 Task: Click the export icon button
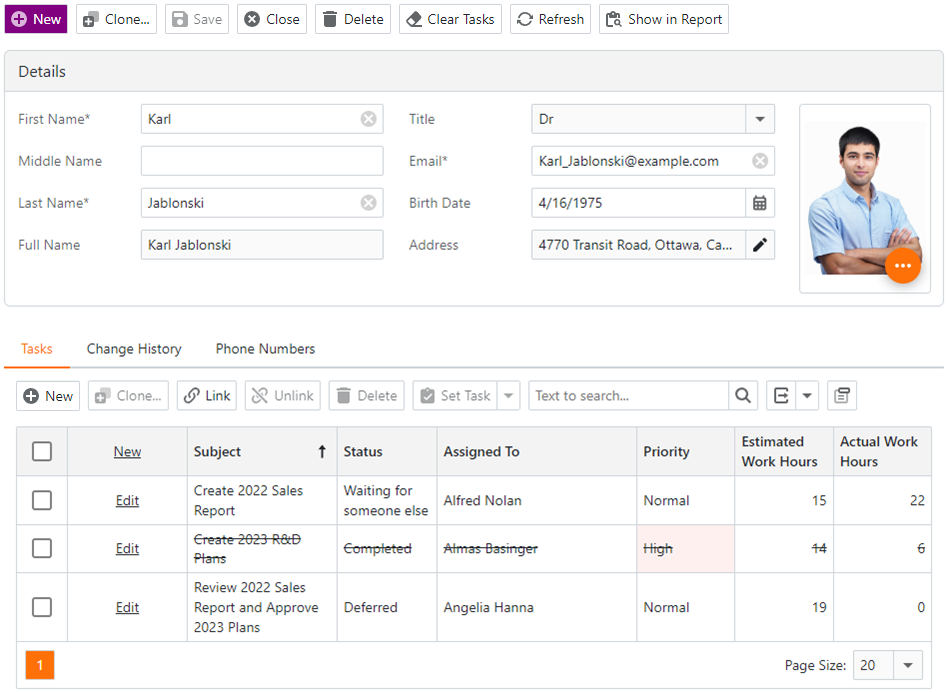(x=781, y=396)
